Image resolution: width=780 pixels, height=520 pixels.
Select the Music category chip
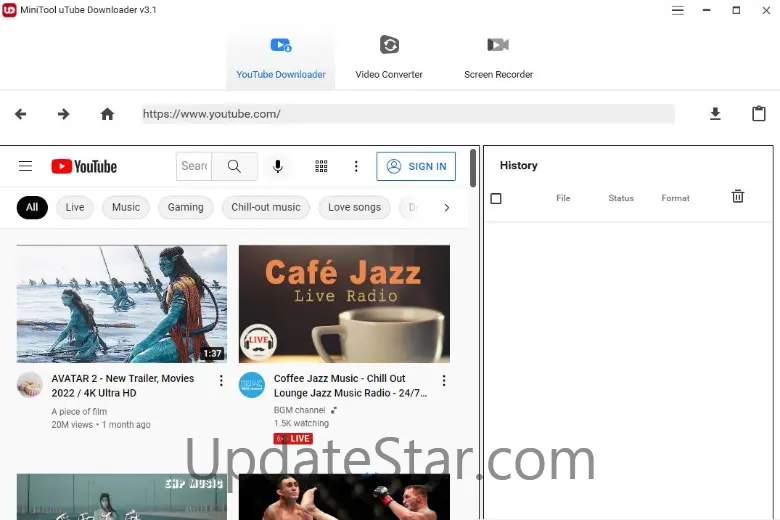tap(126, 208)
